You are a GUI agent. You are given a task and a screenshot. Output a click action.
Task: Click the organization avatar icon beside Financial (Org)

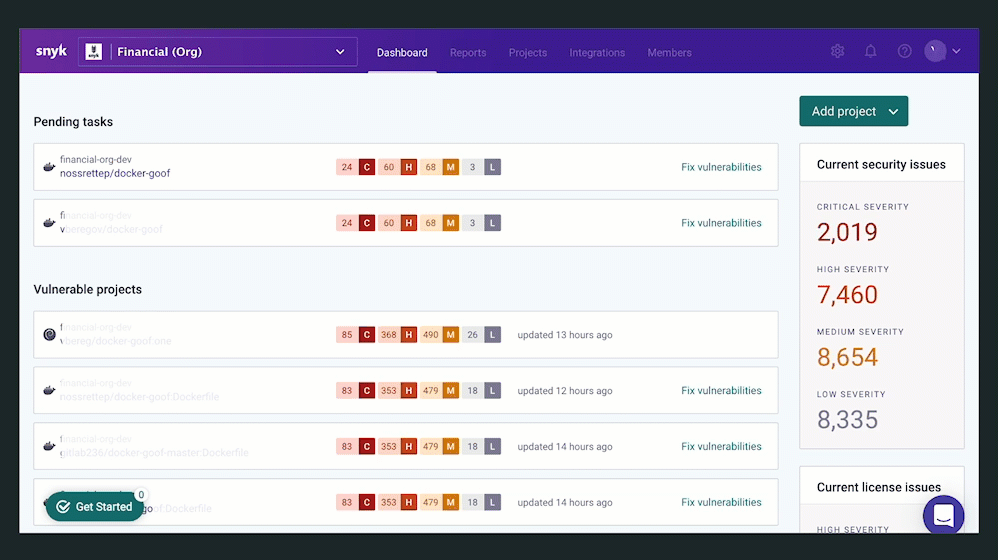[94, 52]
